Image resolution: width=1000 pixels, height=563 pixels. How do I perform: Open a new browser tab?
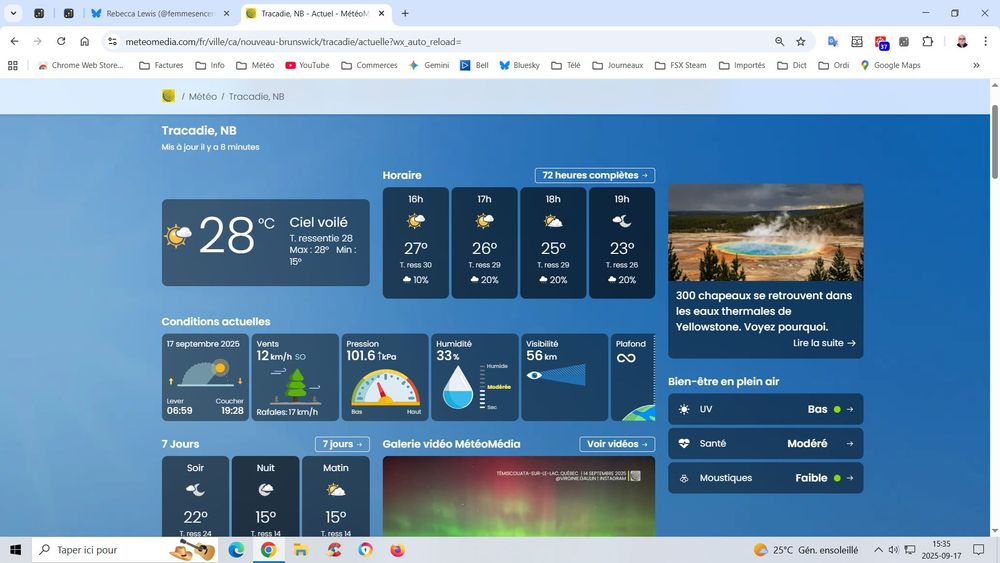(405, 13)
